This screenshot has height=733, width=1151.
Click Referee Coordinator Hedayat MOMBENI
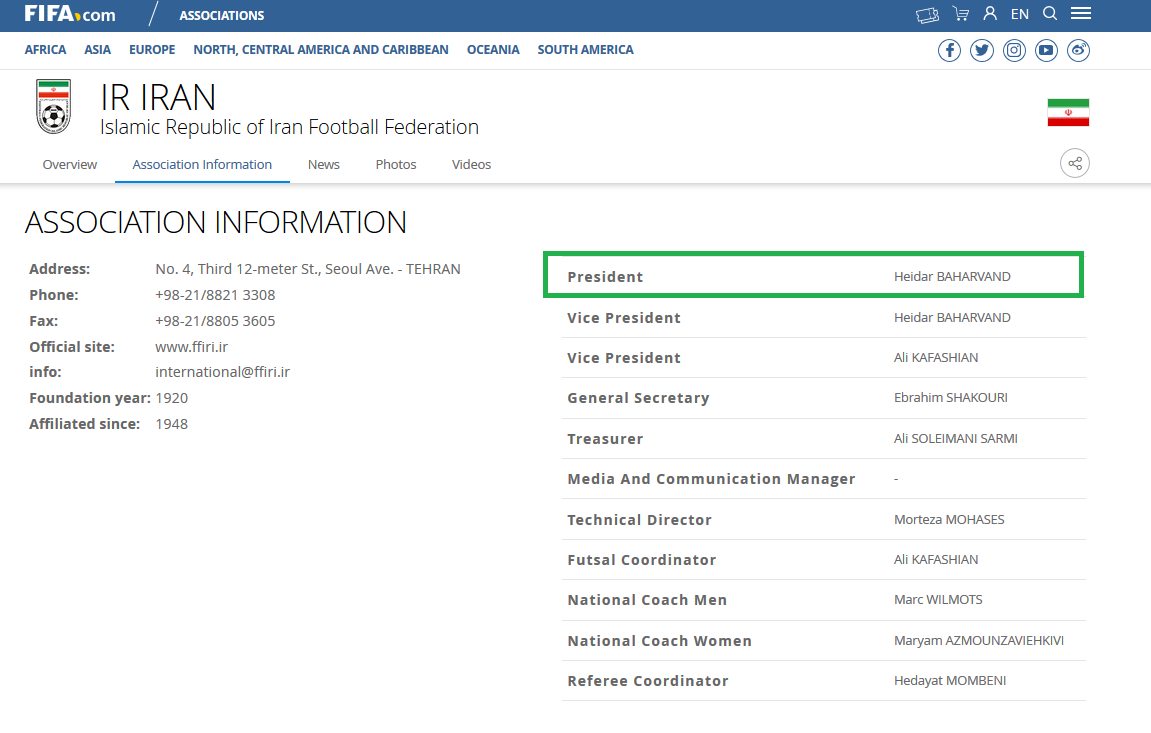point(950,681)
